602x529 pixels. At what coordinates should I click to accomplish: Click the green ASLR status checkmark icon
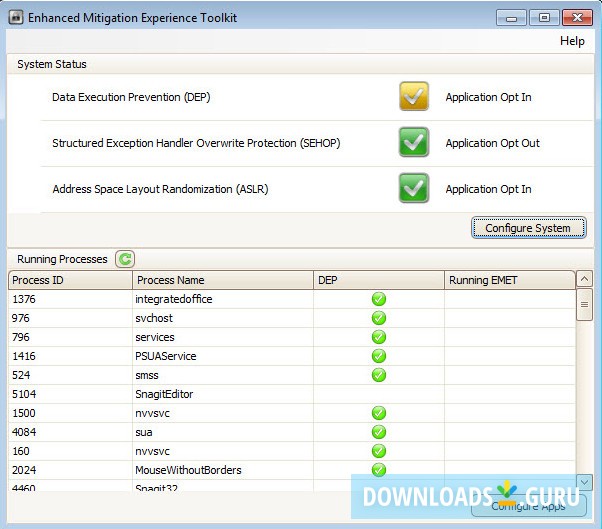413,188
